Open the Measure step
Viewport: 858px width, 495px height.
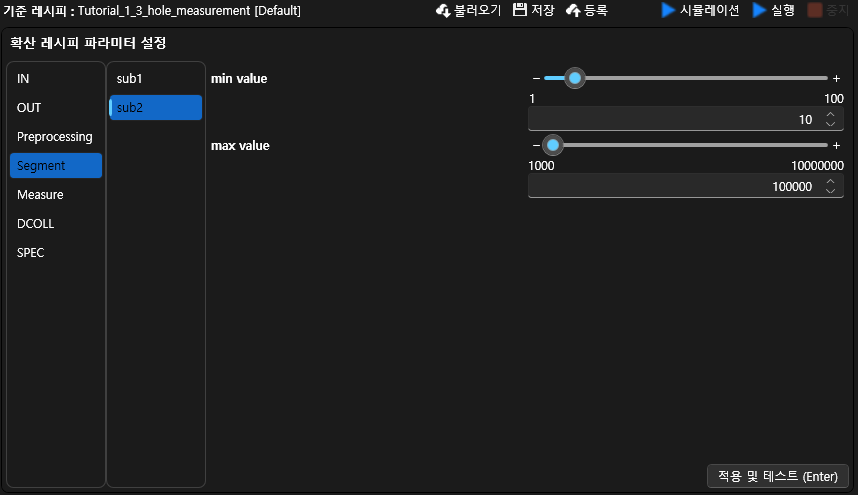pyautogui.click(x=40, y=195)
